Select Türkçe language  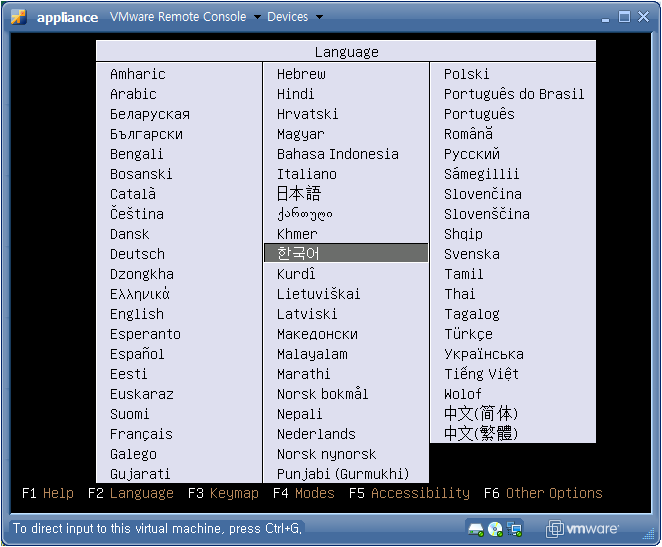468,335
